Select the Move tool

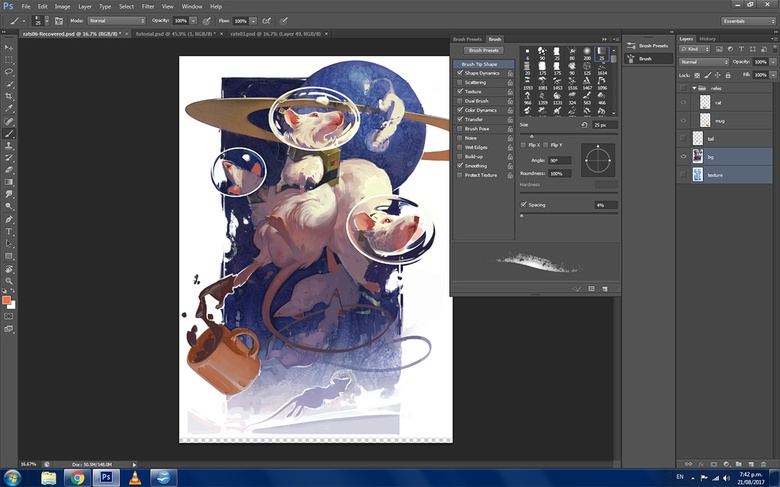[9, 47]
